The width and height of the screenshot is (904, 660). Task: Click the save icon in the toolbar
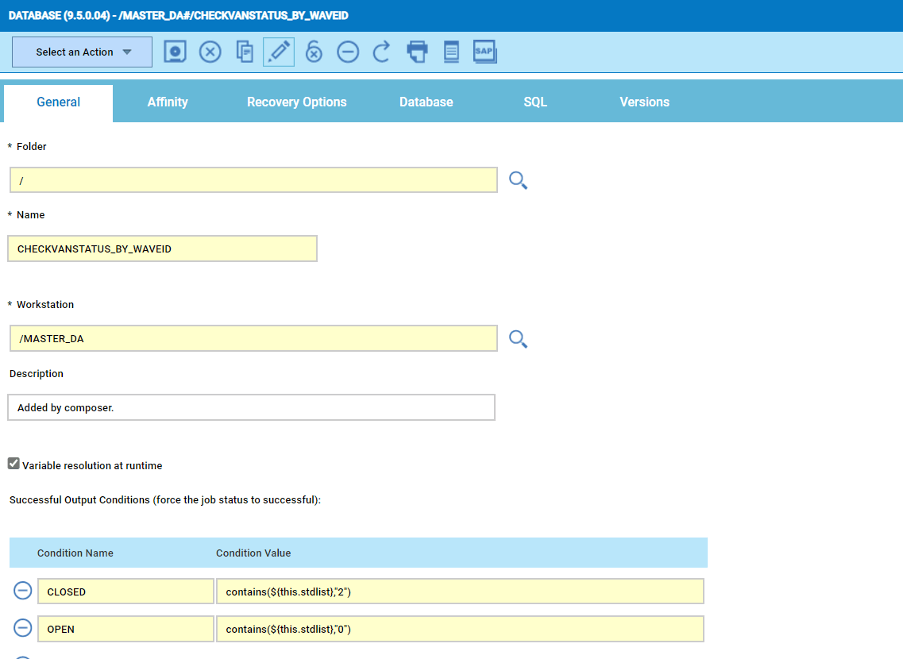175,52
